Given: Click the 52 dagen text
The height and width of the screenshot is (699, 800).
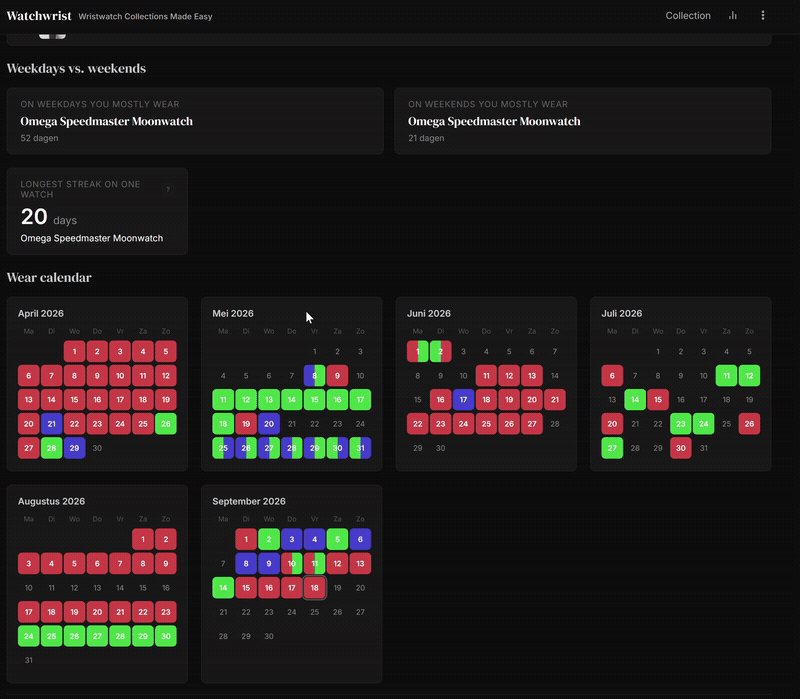Looking at the screenshot, I should coord(39,138).
